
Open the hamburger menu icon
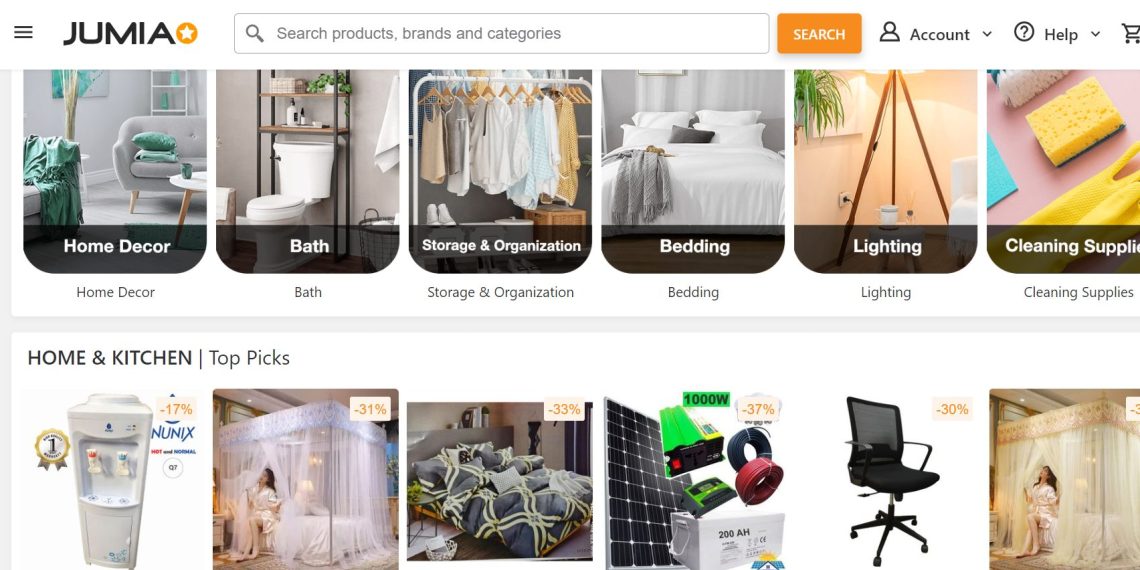coord(23,33)
